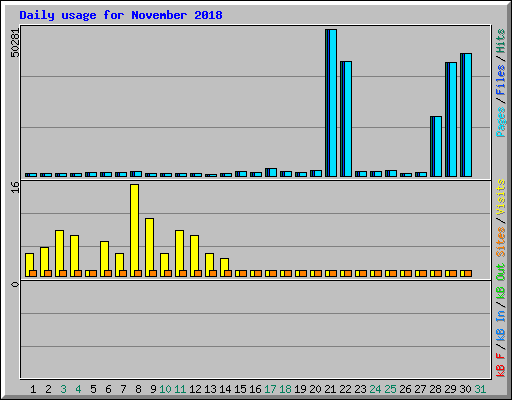Screen dimensions: 512x400
Task: Click day label 1 on x-axis
Action: (x=33, y=389)
